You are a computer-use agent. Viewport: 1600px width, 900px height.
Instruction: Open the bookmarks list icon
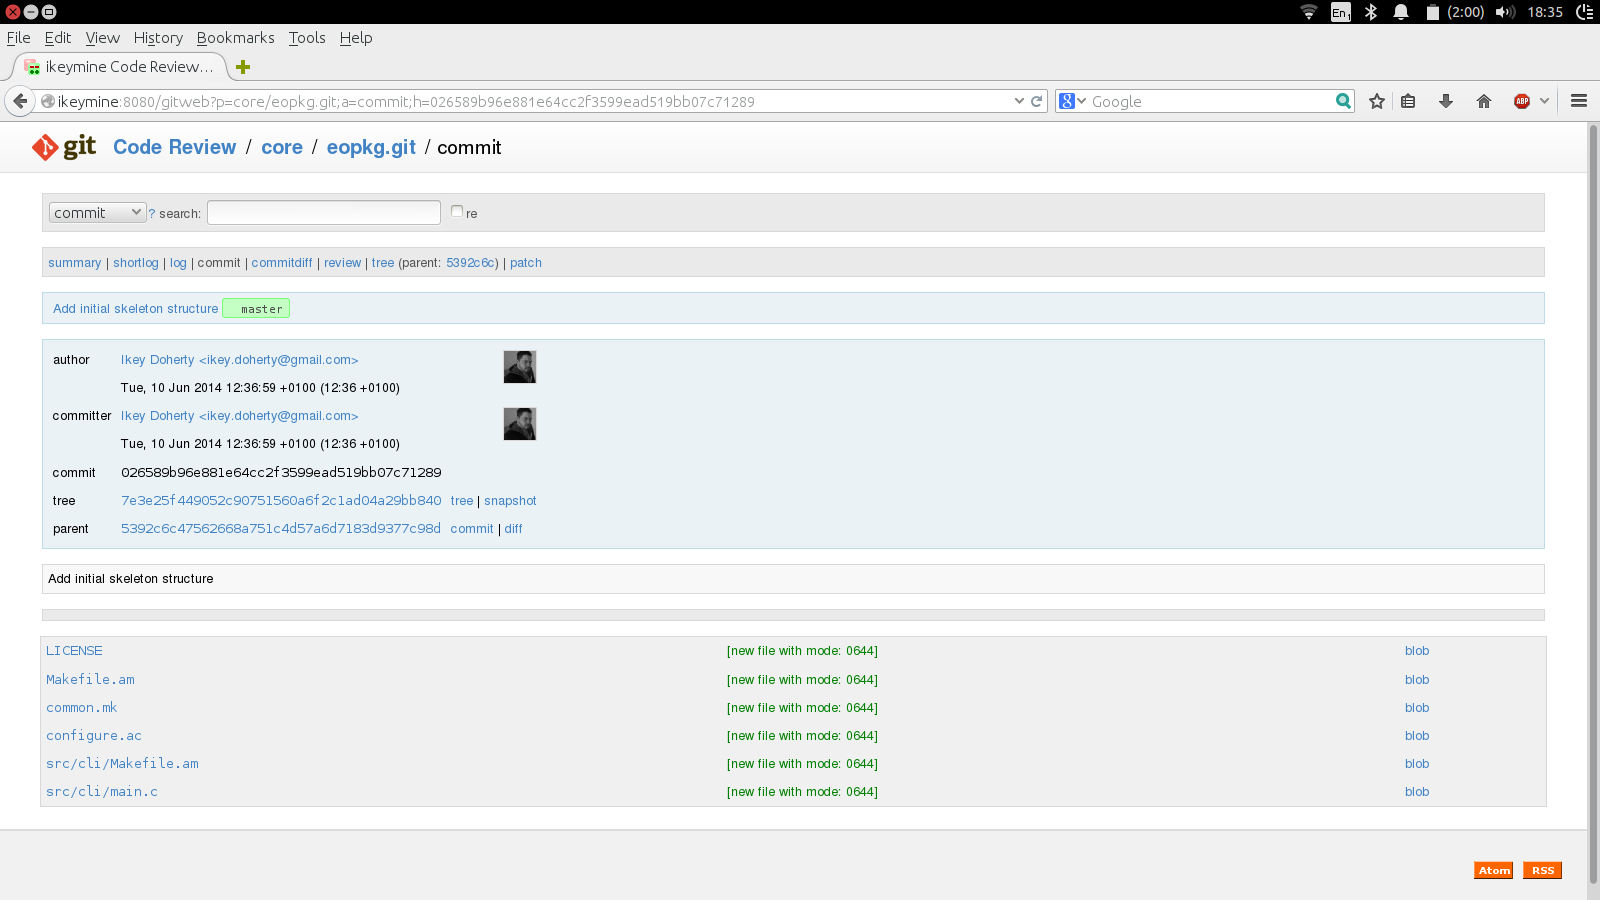pos(1408,101)
